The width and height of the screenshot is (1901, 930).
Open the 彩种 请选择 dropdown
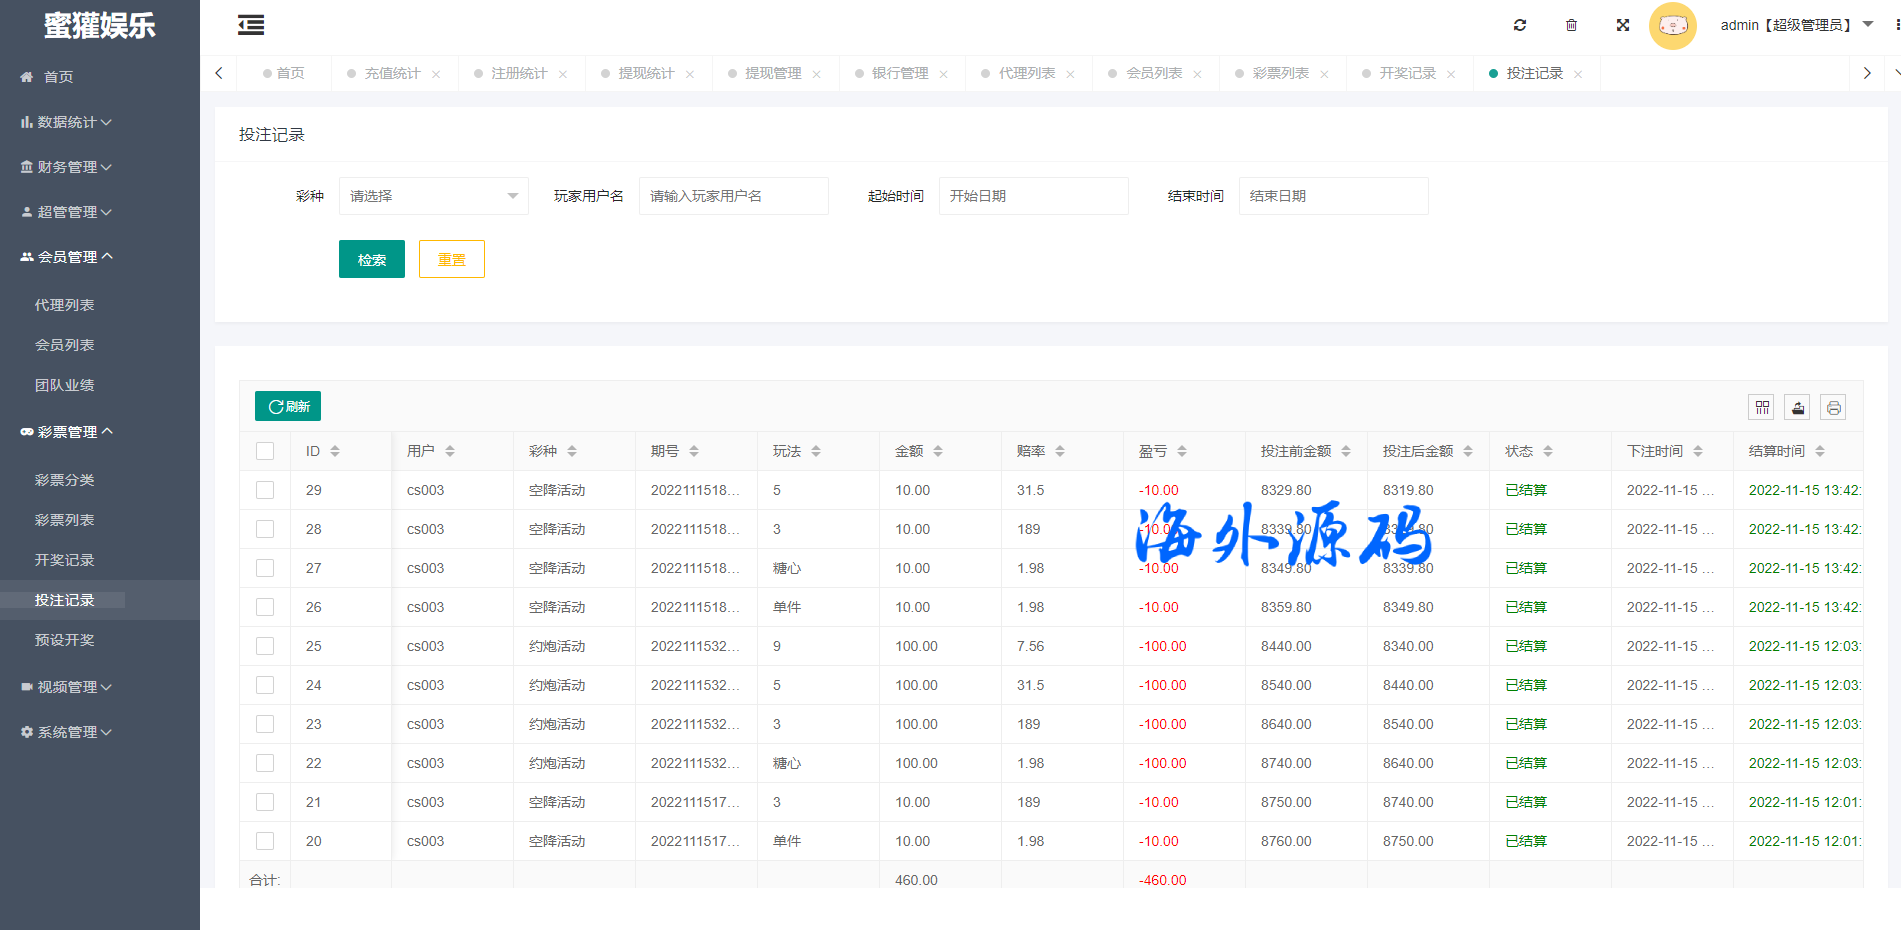pos(433,196)
